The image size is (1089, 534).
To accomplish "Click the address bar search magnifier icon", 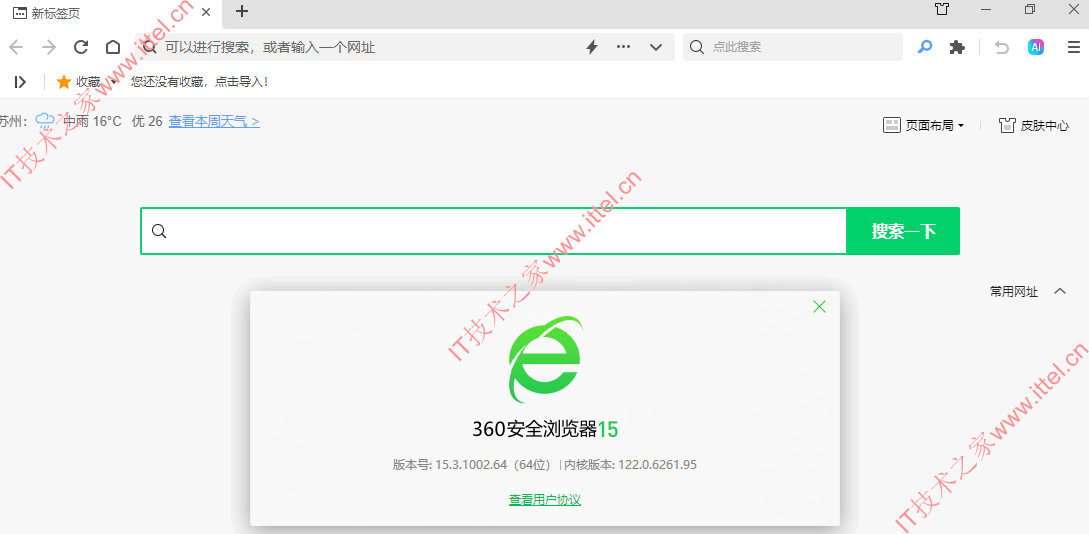I will (x=149, y=47).
